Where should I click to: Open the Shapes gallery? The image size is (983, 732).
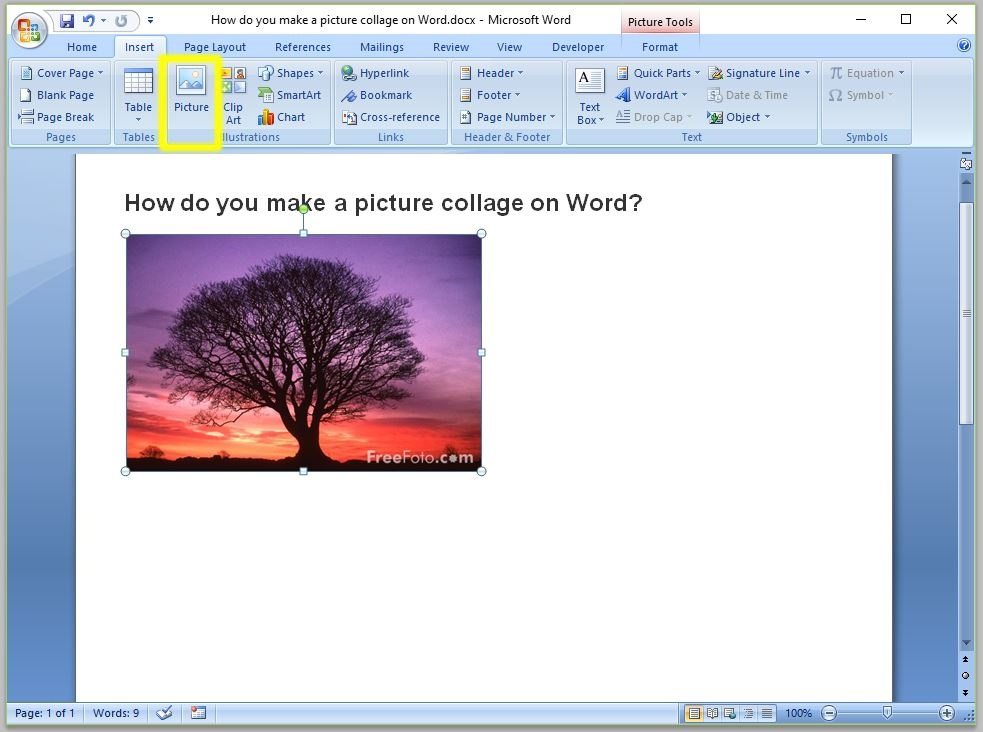tap(291, 73)
